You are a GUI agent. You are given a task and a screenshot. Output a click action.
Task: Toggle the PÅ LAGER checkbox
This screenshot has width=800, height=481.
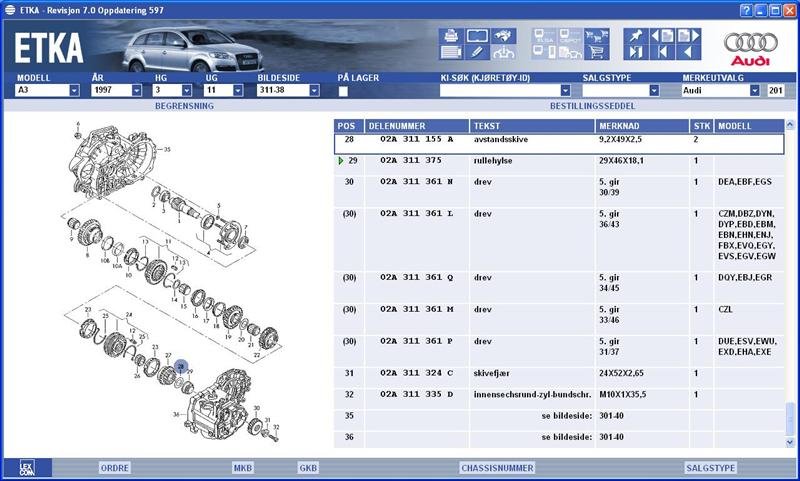click(343, 91)
